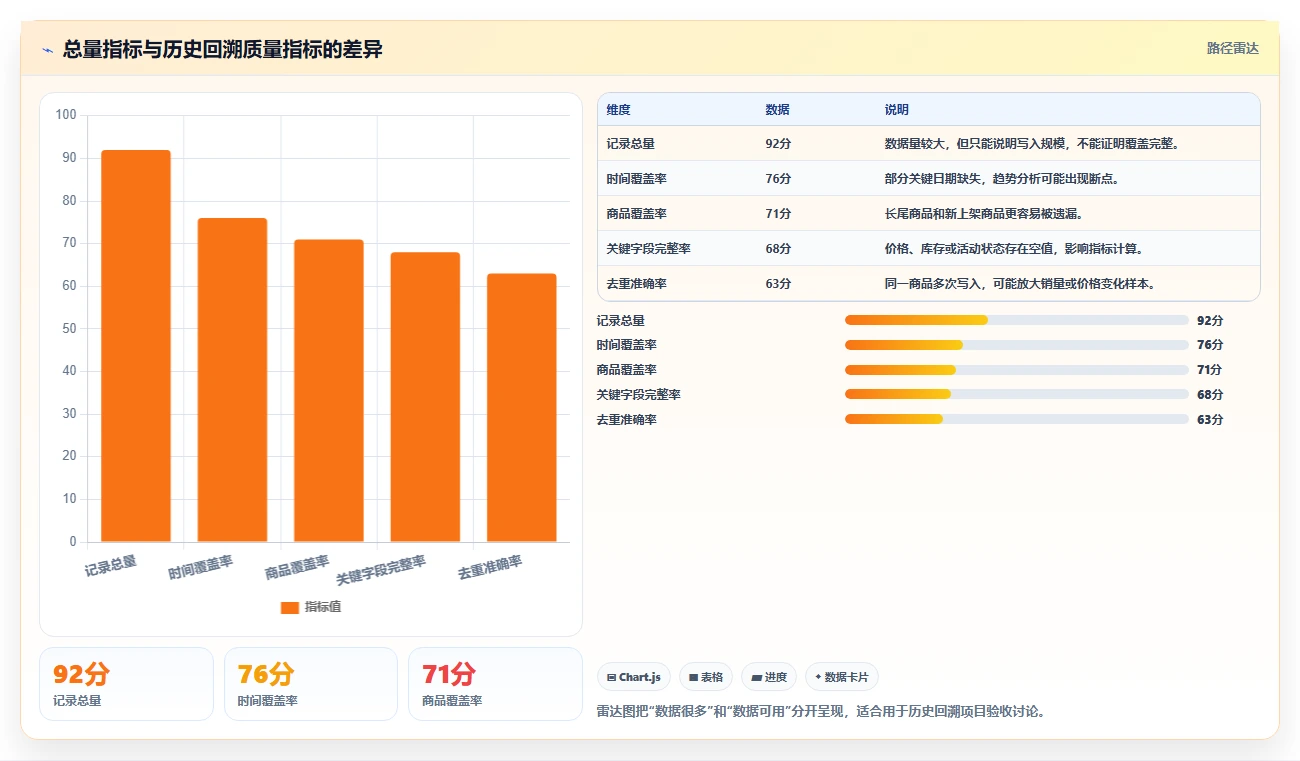Click the x-axis label 关键字段完整率
The width and height of the screenshot is (1300, 761).
click(x=381, y=570)
